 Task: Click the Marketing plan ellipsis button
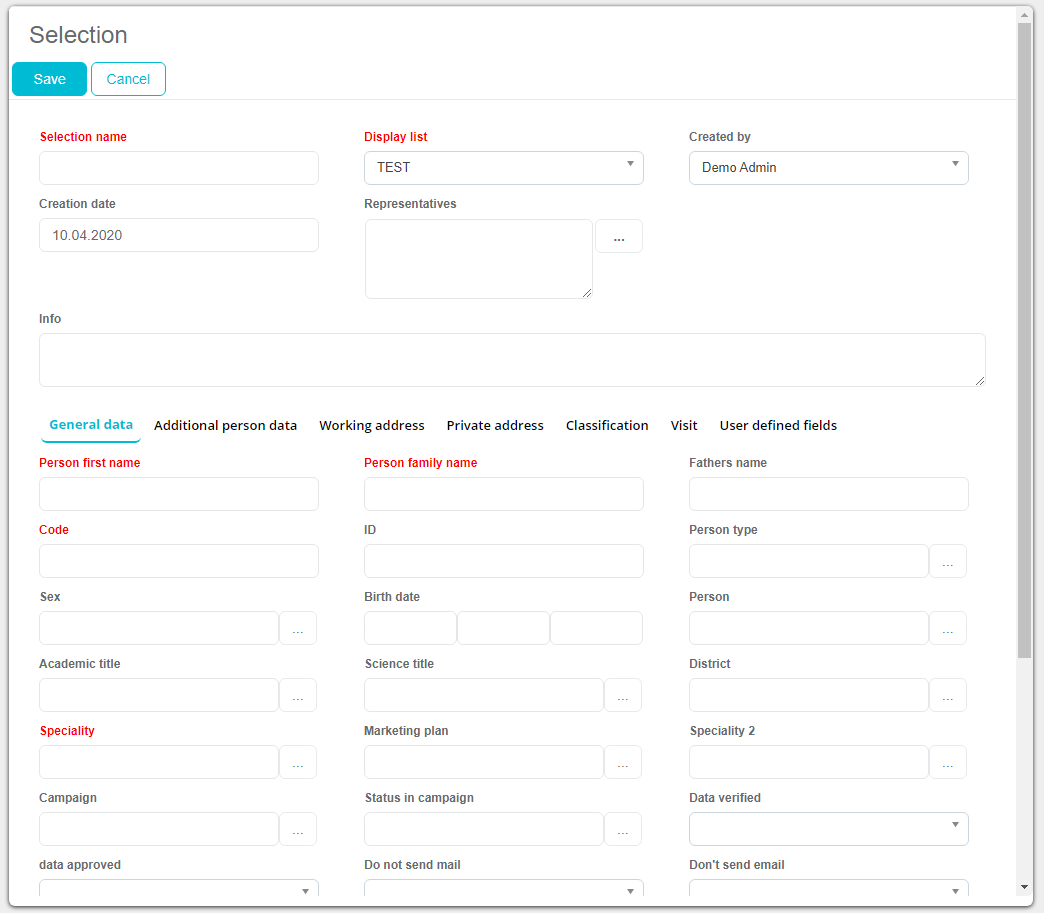click(622, 763)
